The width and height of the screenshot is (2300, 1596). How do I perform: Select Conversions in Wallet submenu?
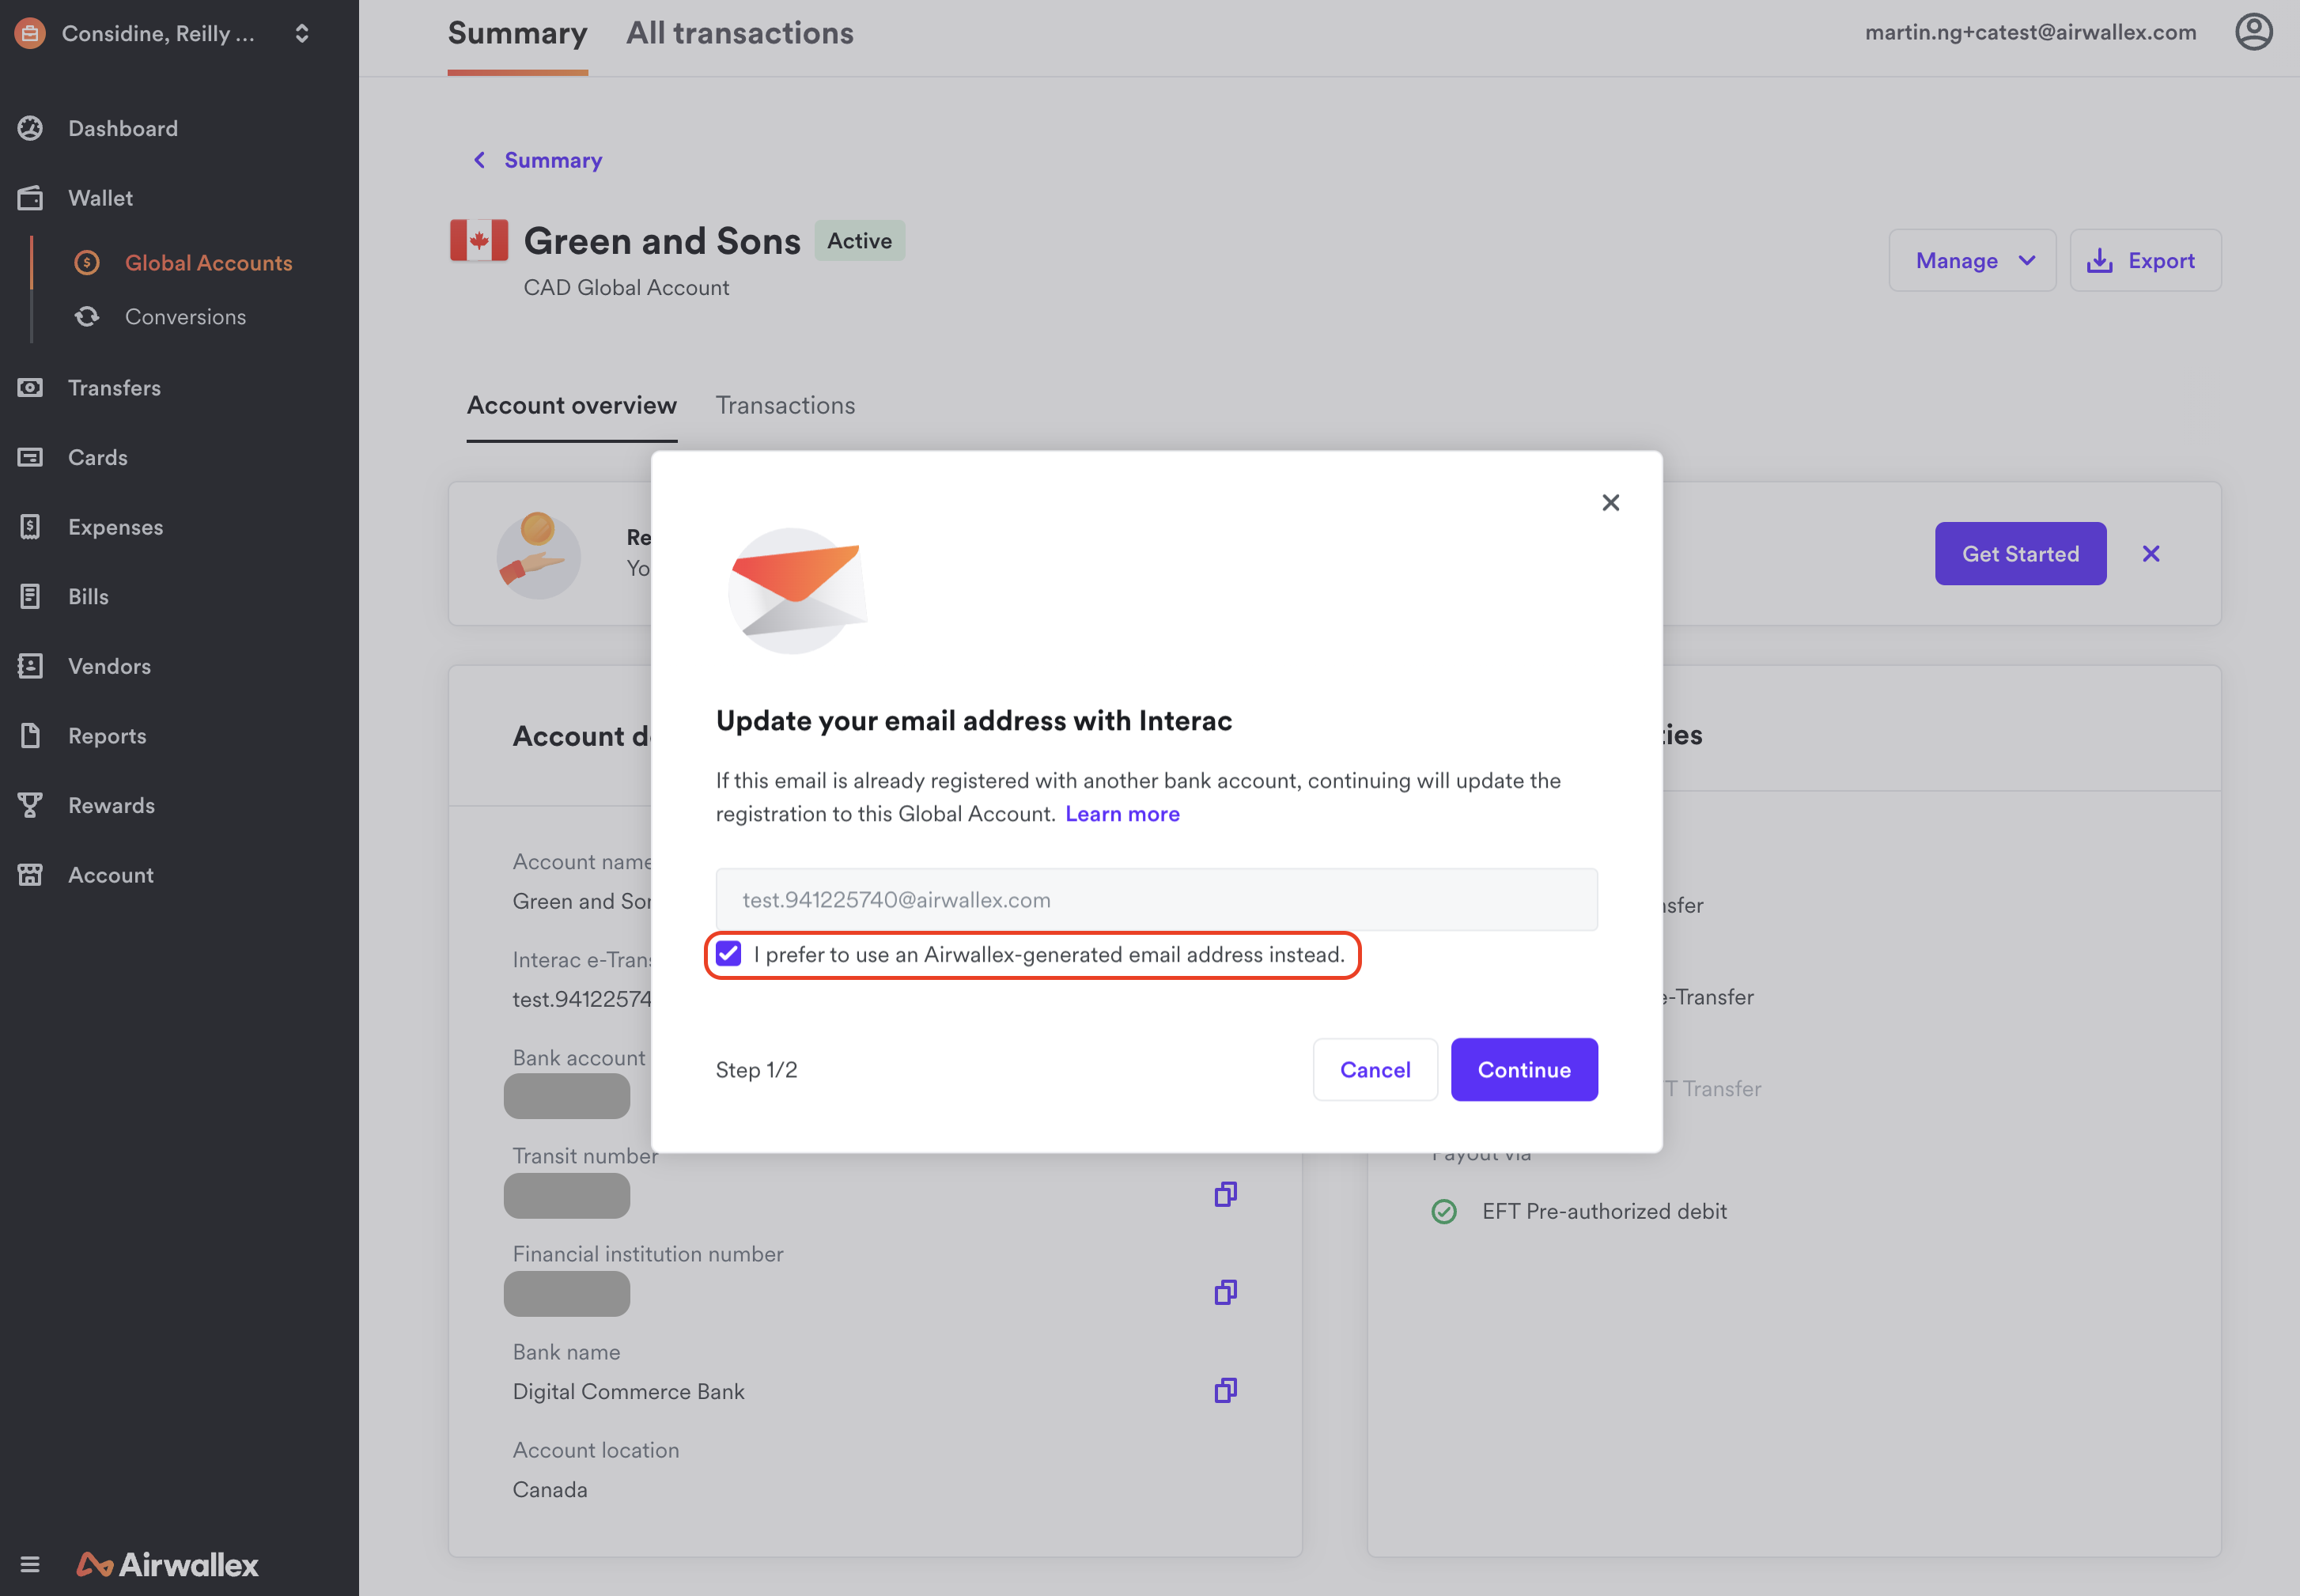[185, 317]
